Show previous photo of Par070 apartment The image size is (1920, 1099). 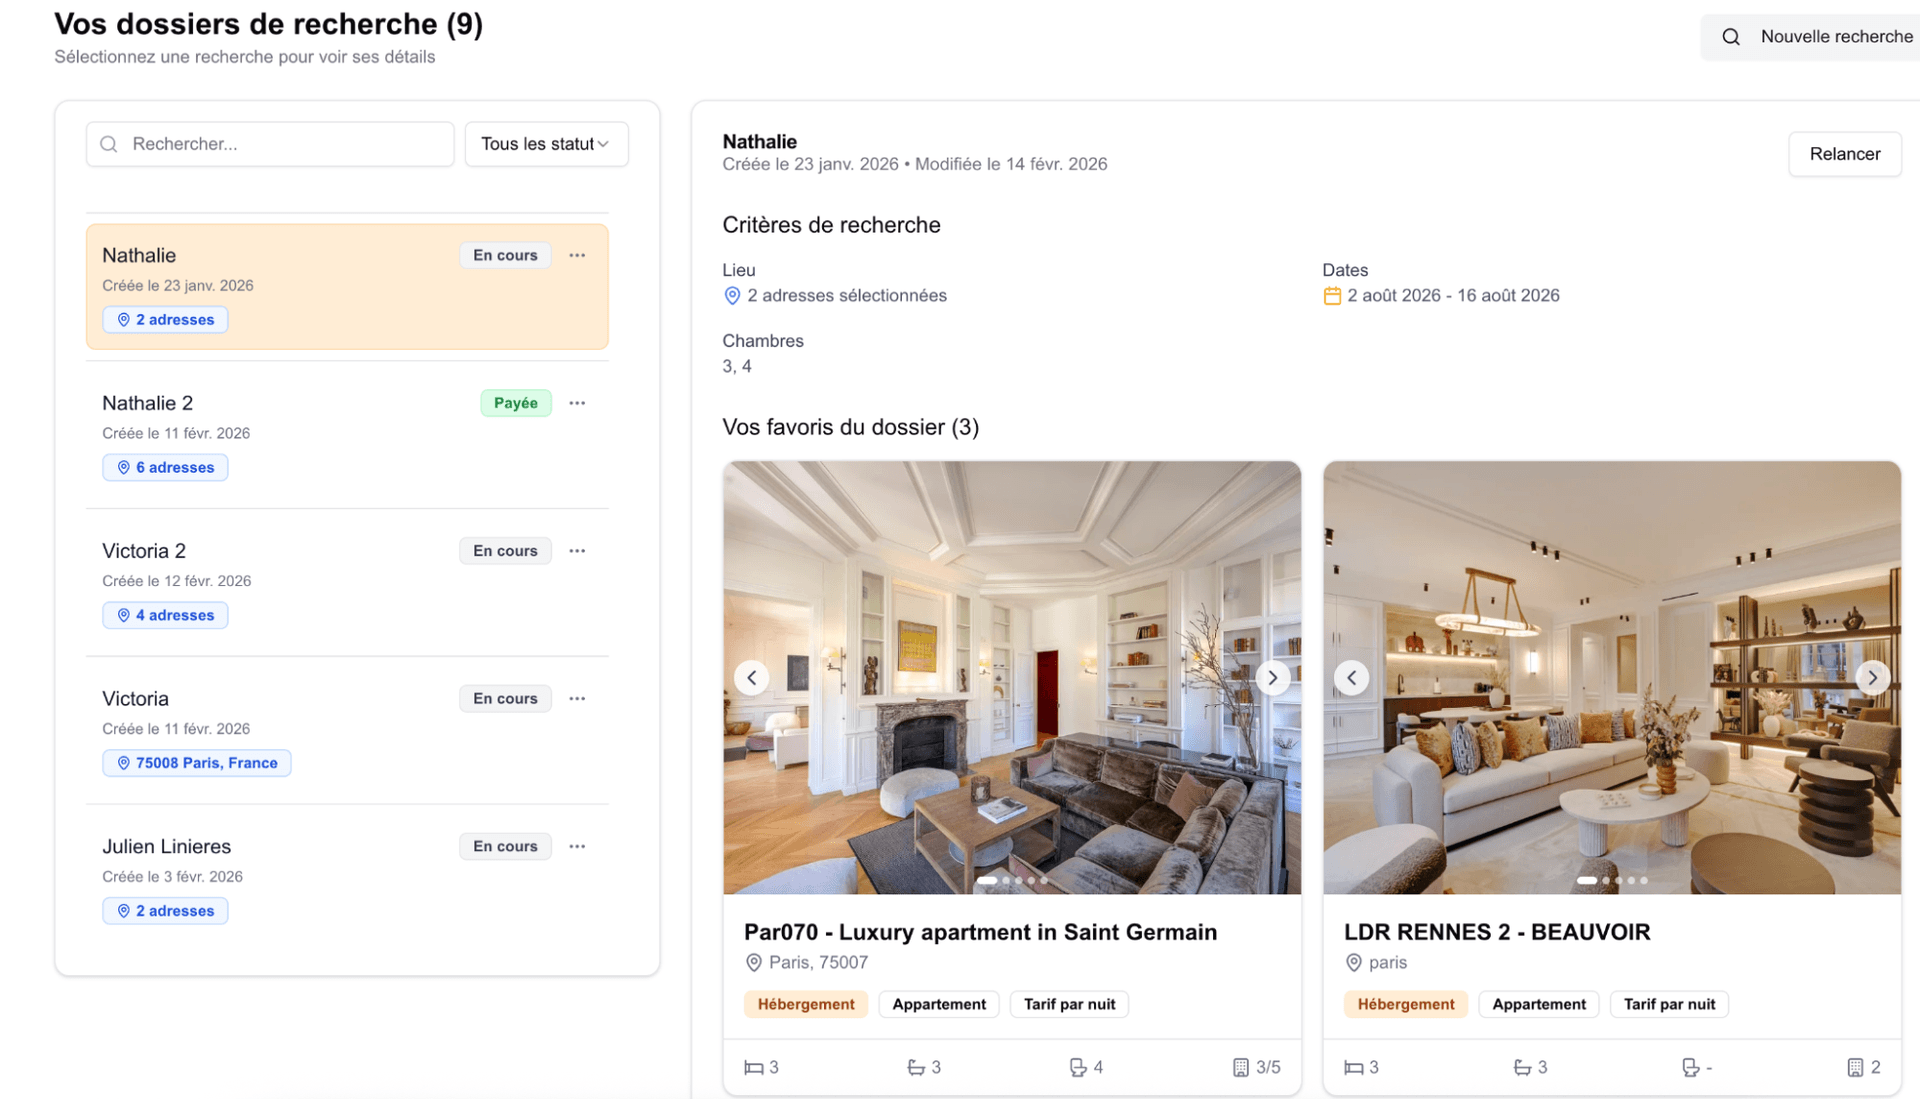click(752, 678)
